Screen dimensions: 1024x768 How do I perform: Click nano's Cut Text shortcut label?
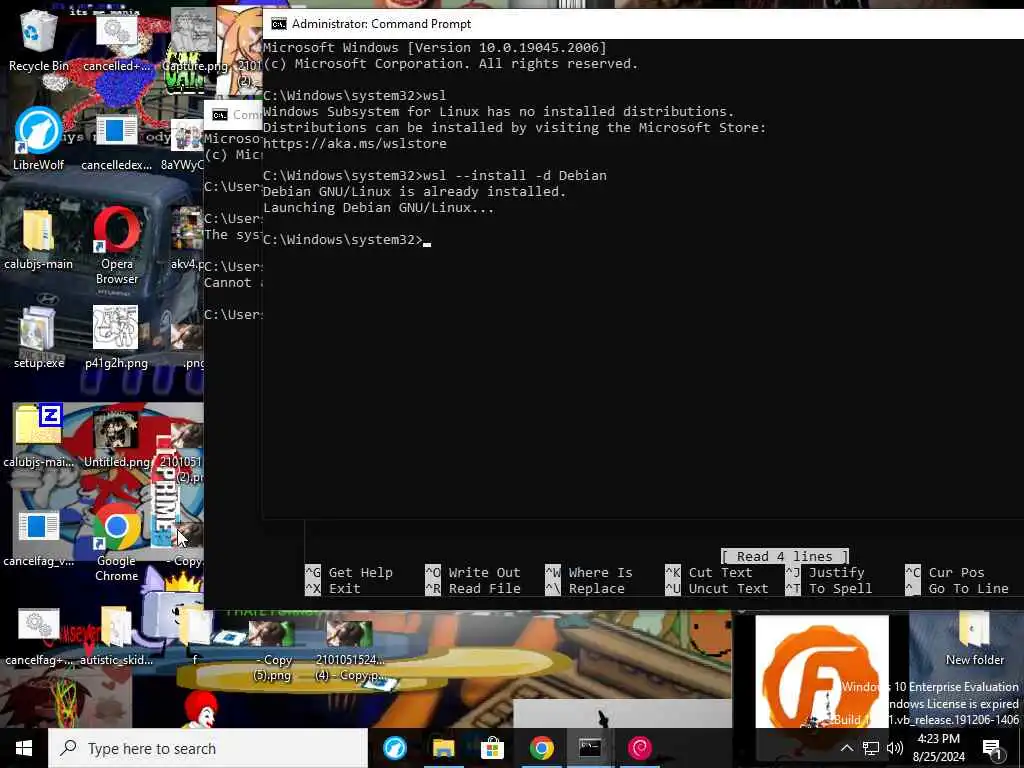(720, 573)
